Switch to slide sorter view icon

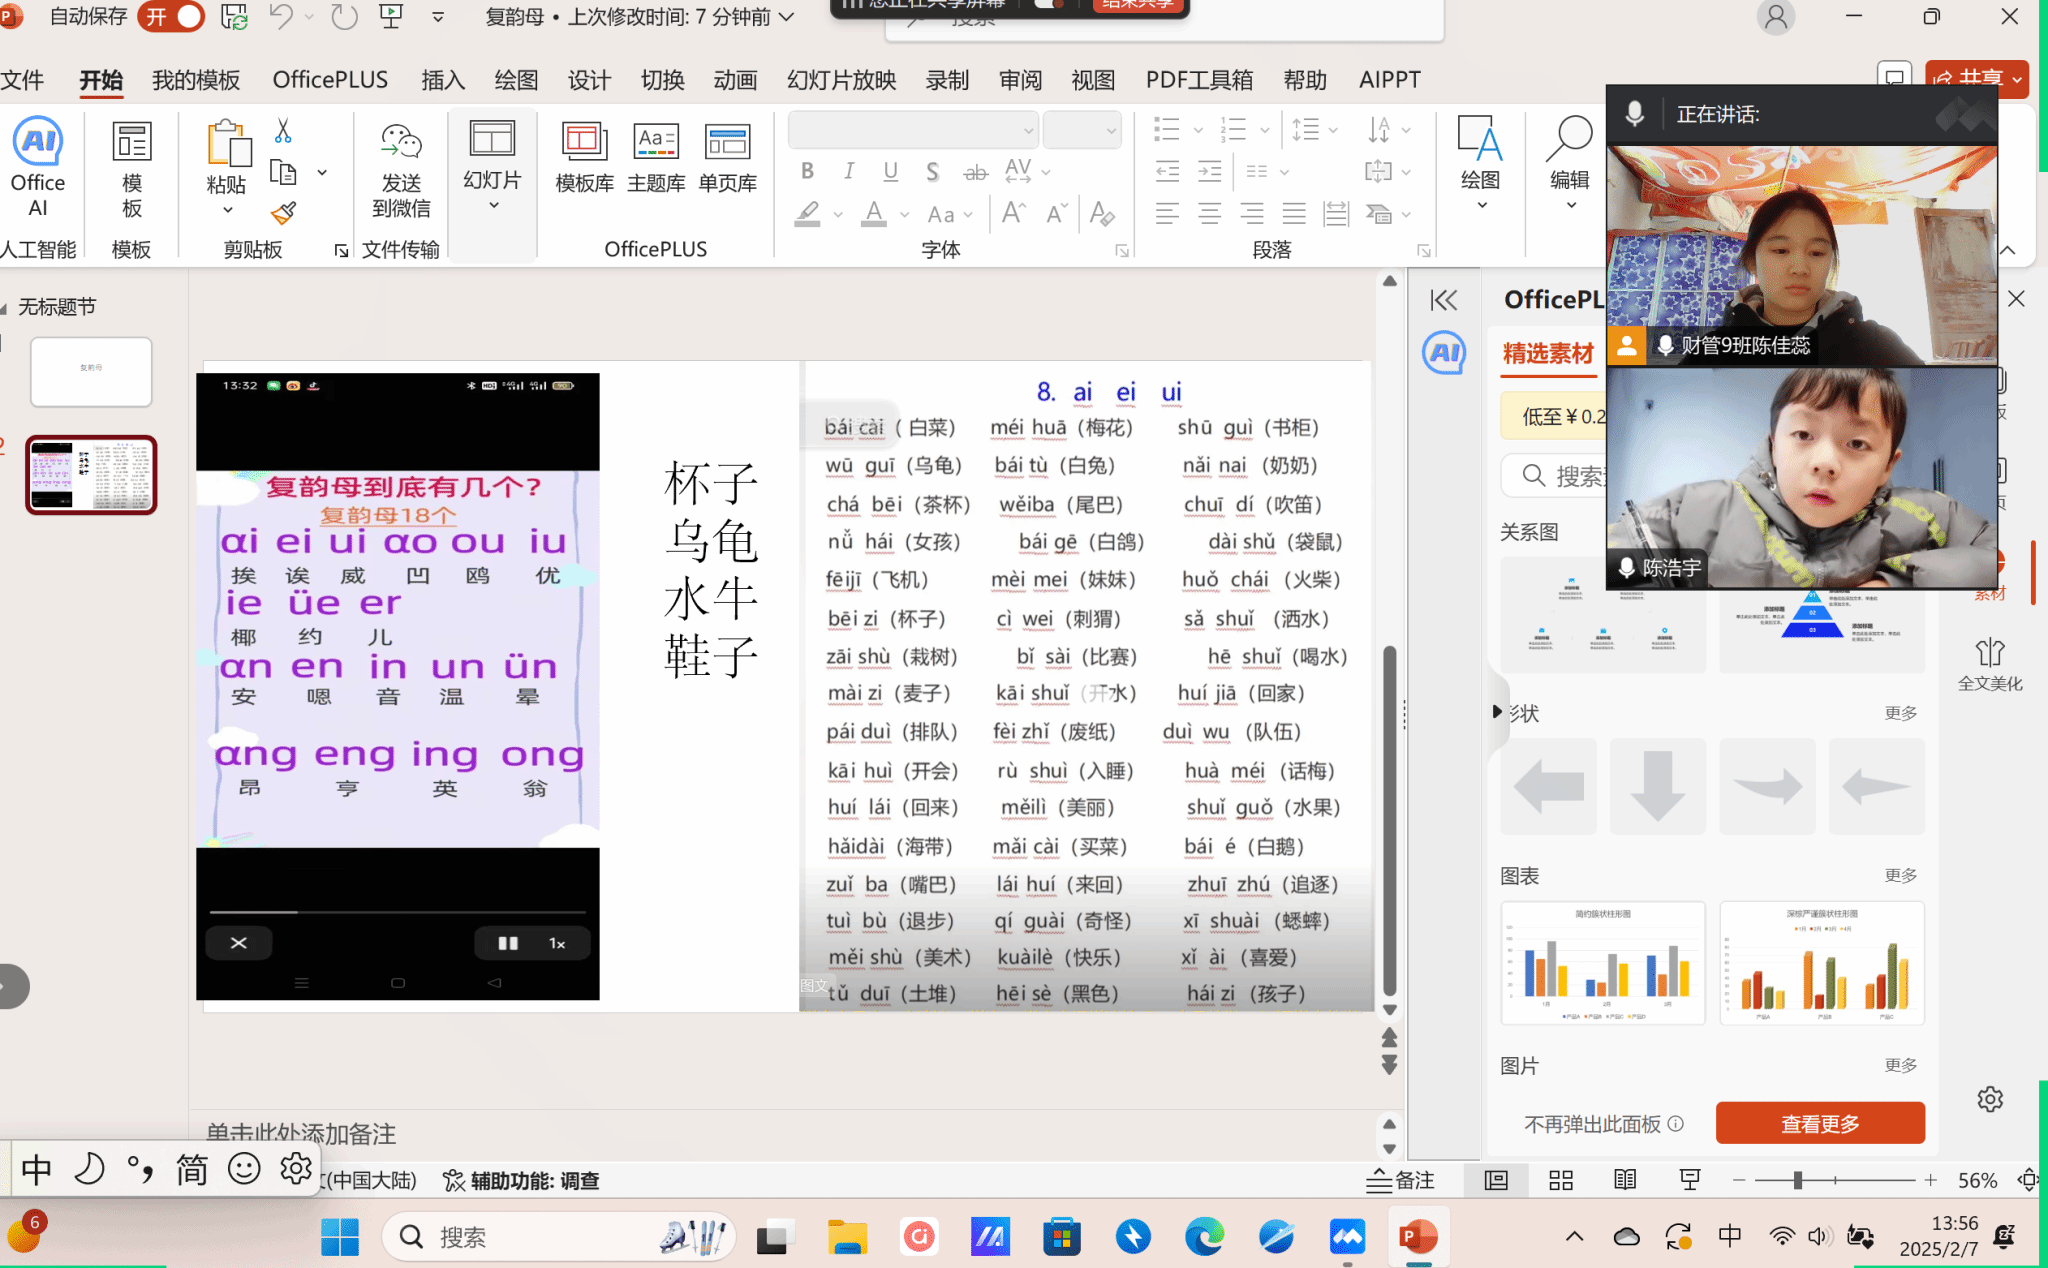[x=1561, y=1180]
